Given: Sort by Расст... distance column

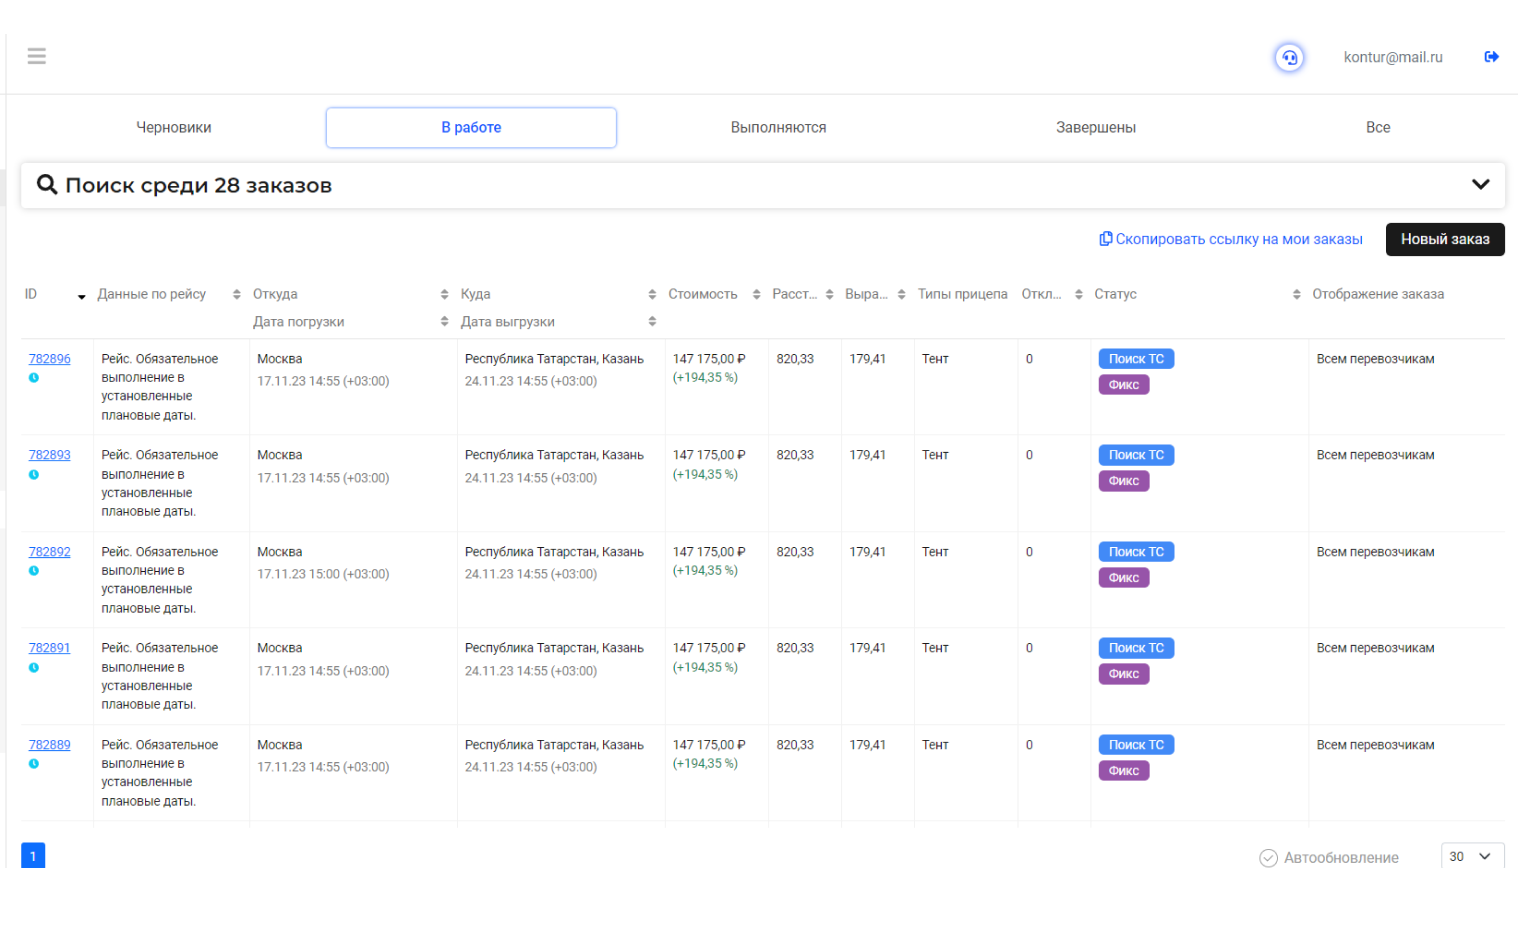Looking at the screenshot, I should 830,294.
